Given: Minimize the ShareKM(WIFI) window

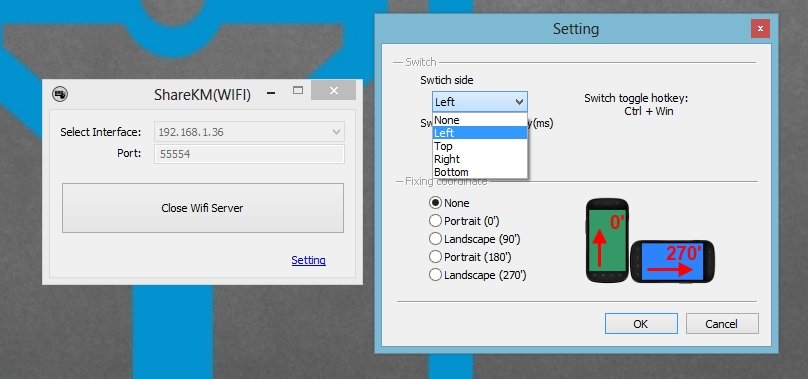Looking at the screenshot, I should tap(272, 93).
